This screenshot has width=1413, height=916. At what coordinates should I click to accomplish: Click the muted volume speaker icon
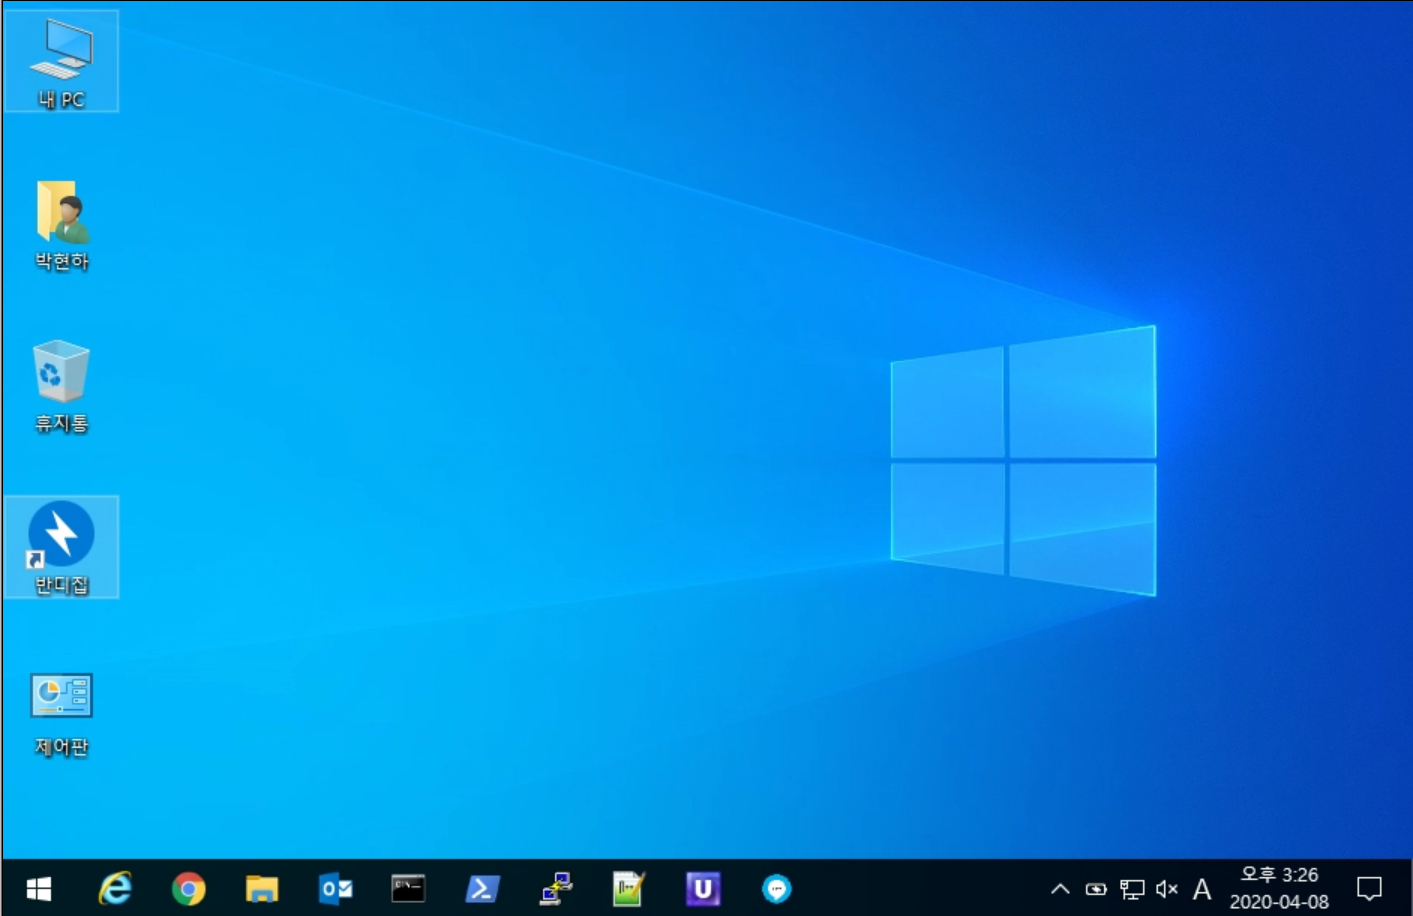point(1167,889)
